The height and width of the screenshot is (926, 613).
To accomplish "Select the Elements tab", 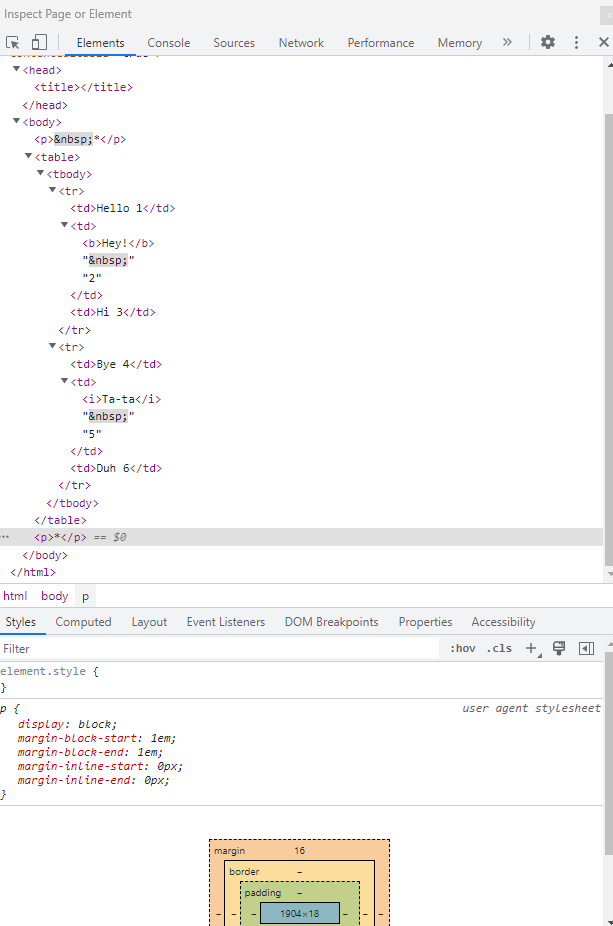I will coord(100,43).
